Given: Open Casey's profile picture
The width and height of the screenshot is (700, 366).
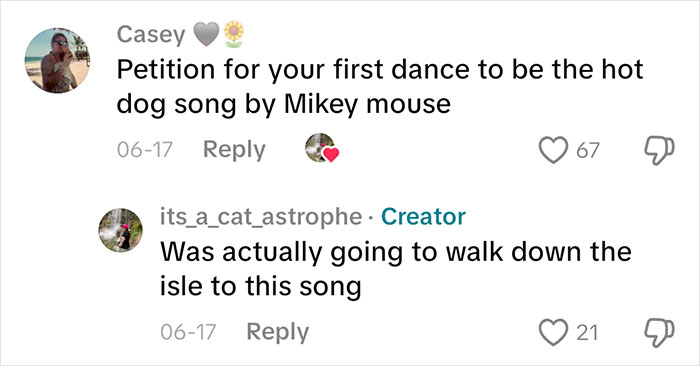Looking at the screenshot, I should pos(57,60).
